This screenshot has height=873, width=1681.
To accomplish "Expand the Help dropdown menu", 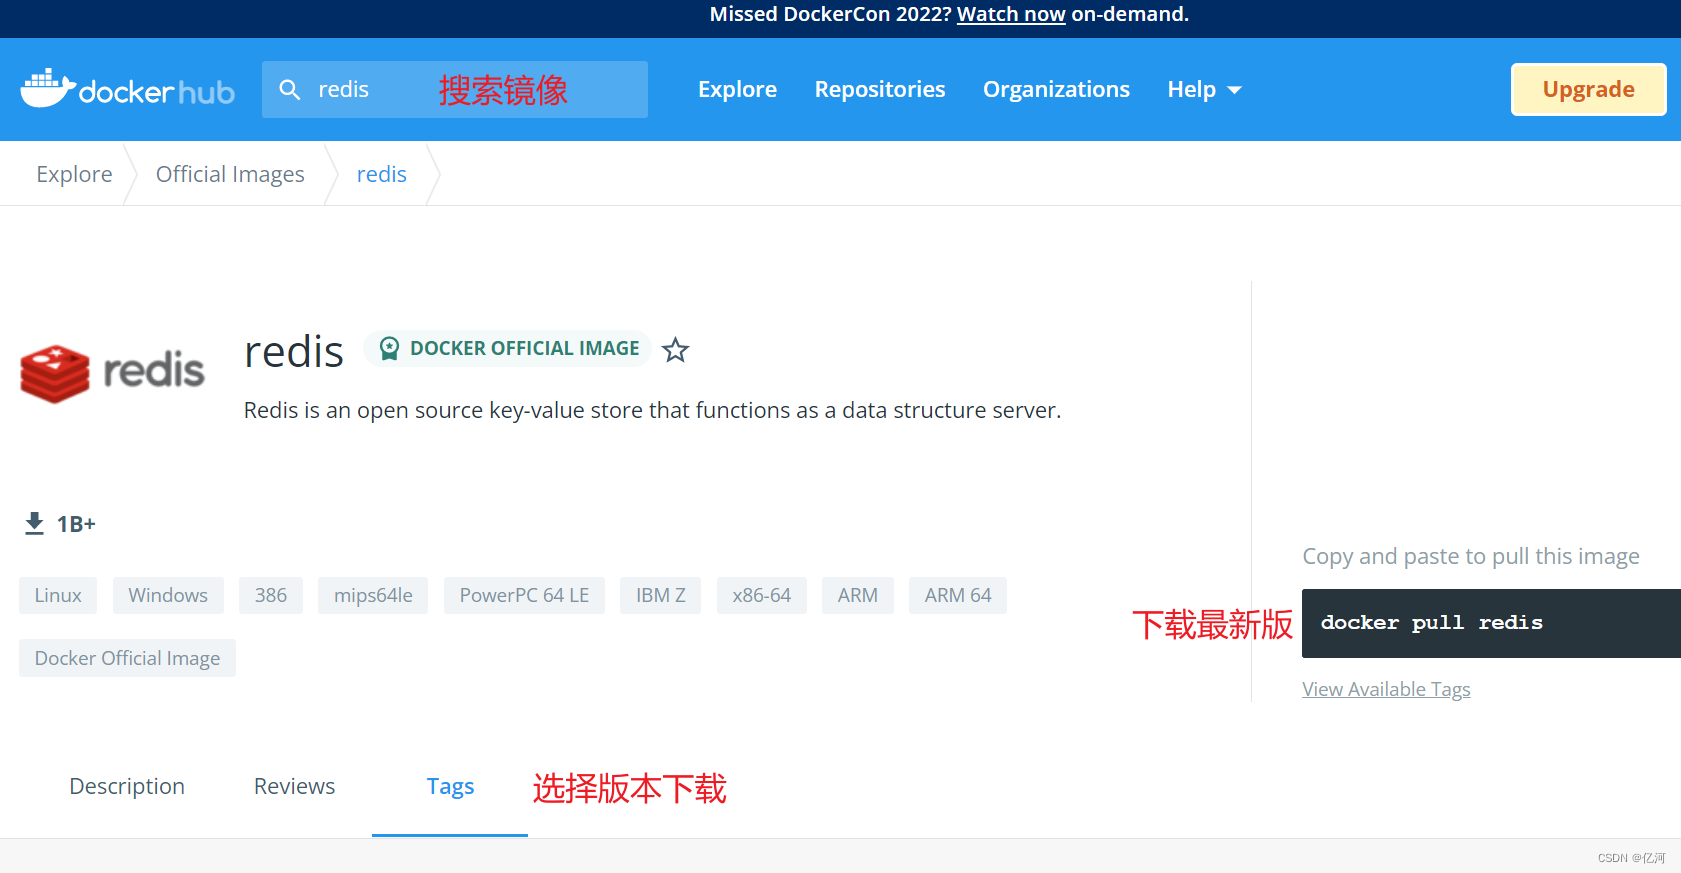I will click(x=1204, y=89).
